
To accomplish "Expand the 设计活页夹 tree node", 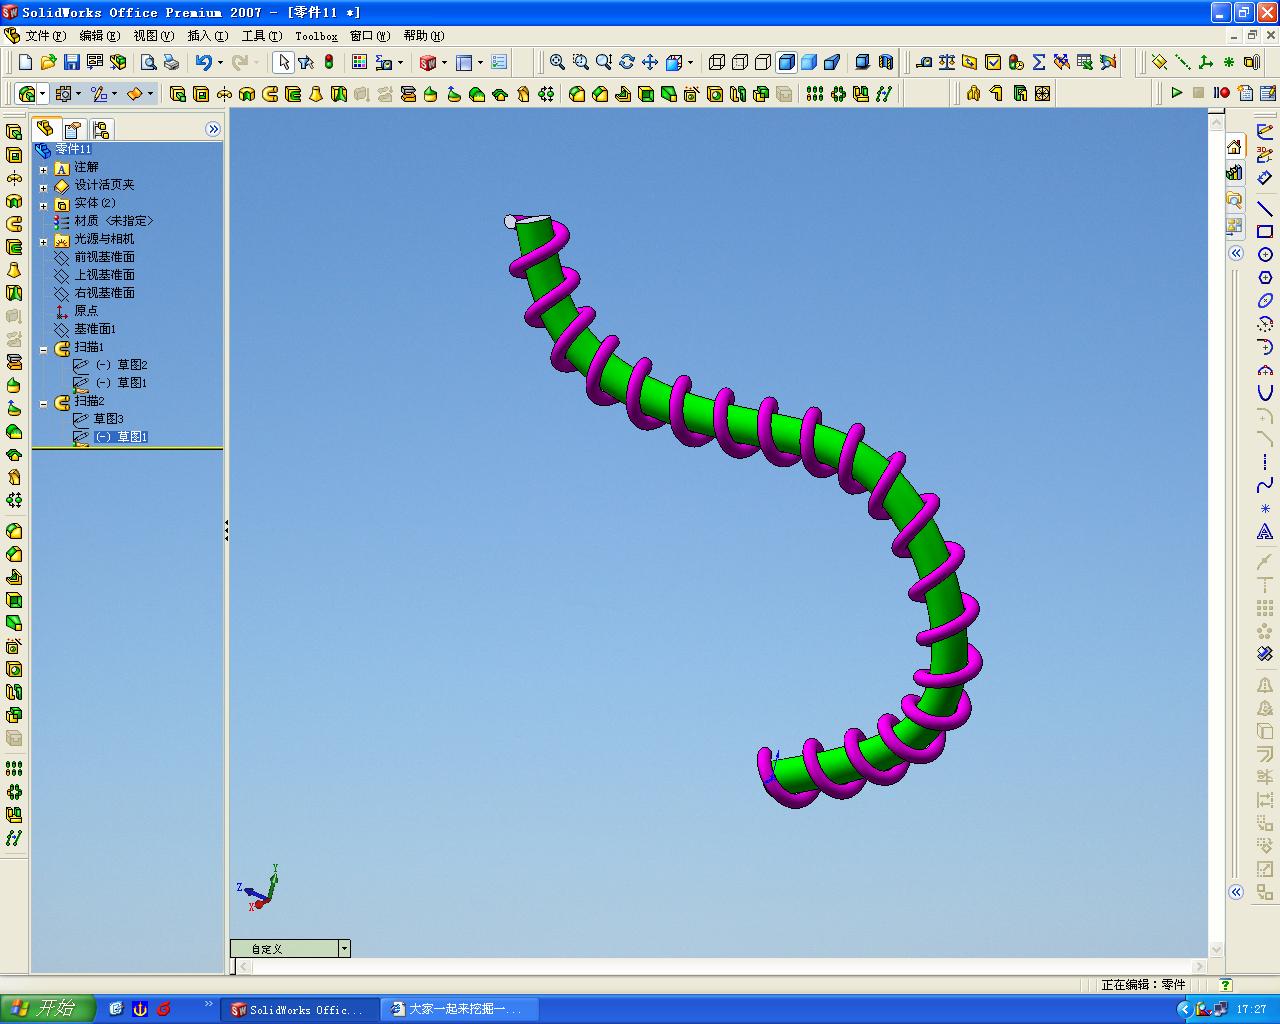I will pyautogui.click(x=43, y=187).
